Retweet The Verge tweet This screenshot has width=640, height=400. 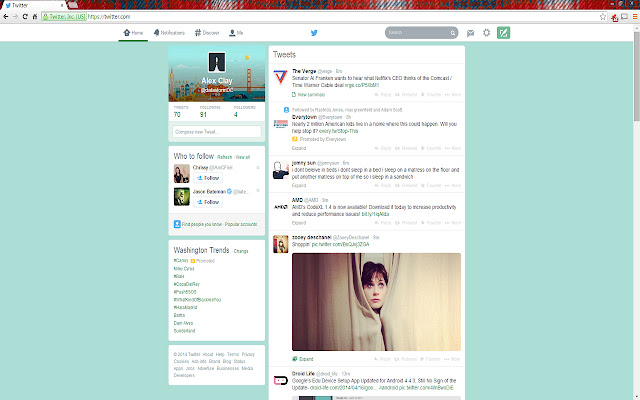[406, 95]
